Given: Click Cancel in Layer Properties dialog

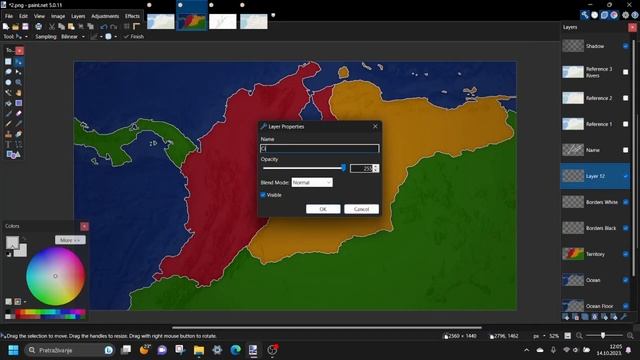Looking at the screenshot, I should pyautogui.click(x=361, y=209).
